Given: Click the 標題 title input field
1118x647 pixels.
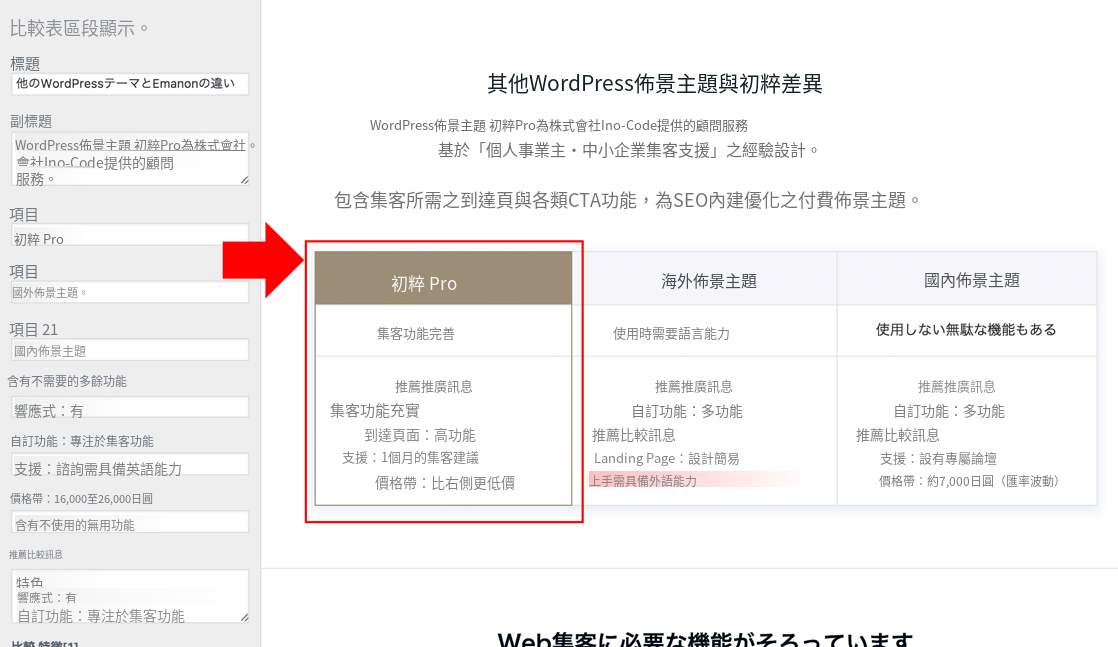Looking at the screenshot, I should [130, 83].
